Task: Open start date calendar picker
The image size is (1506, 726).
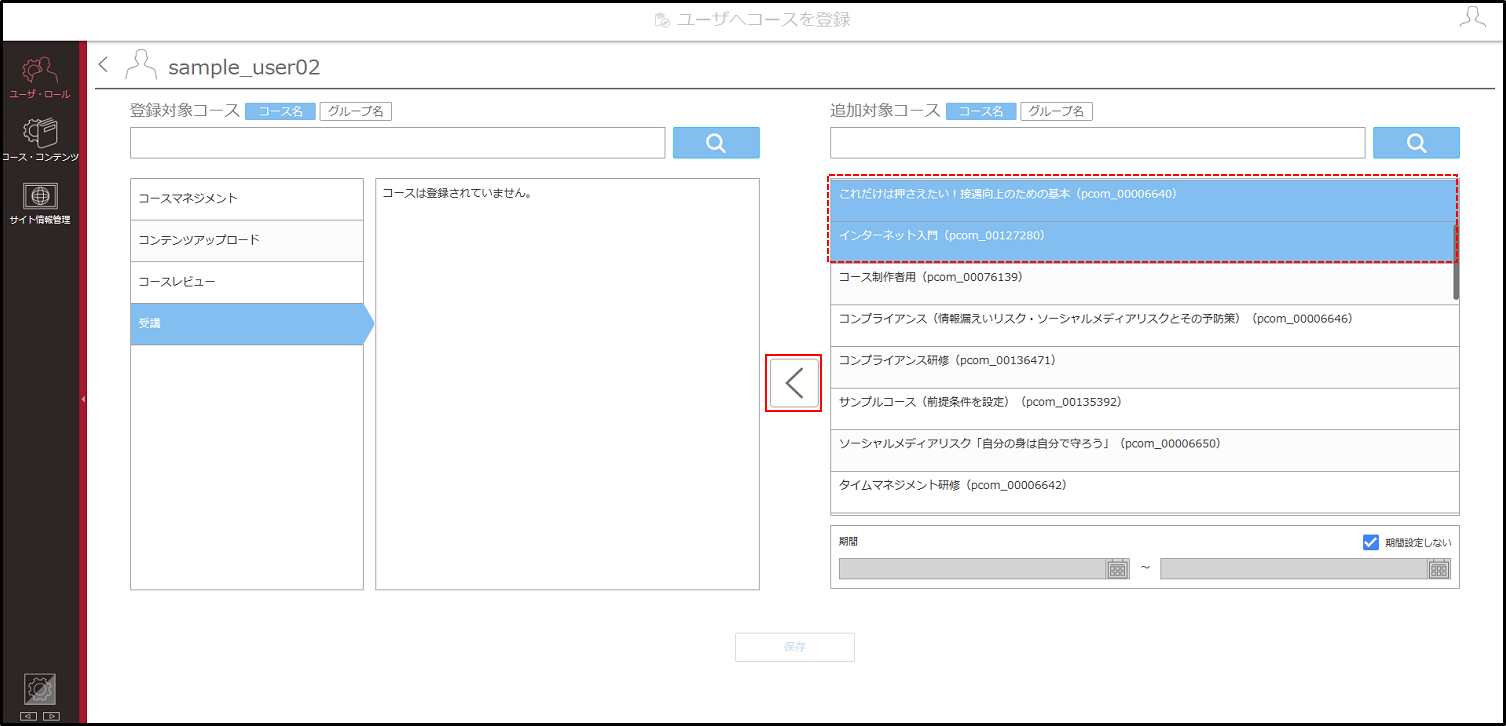Action: tap(1117, 569)
